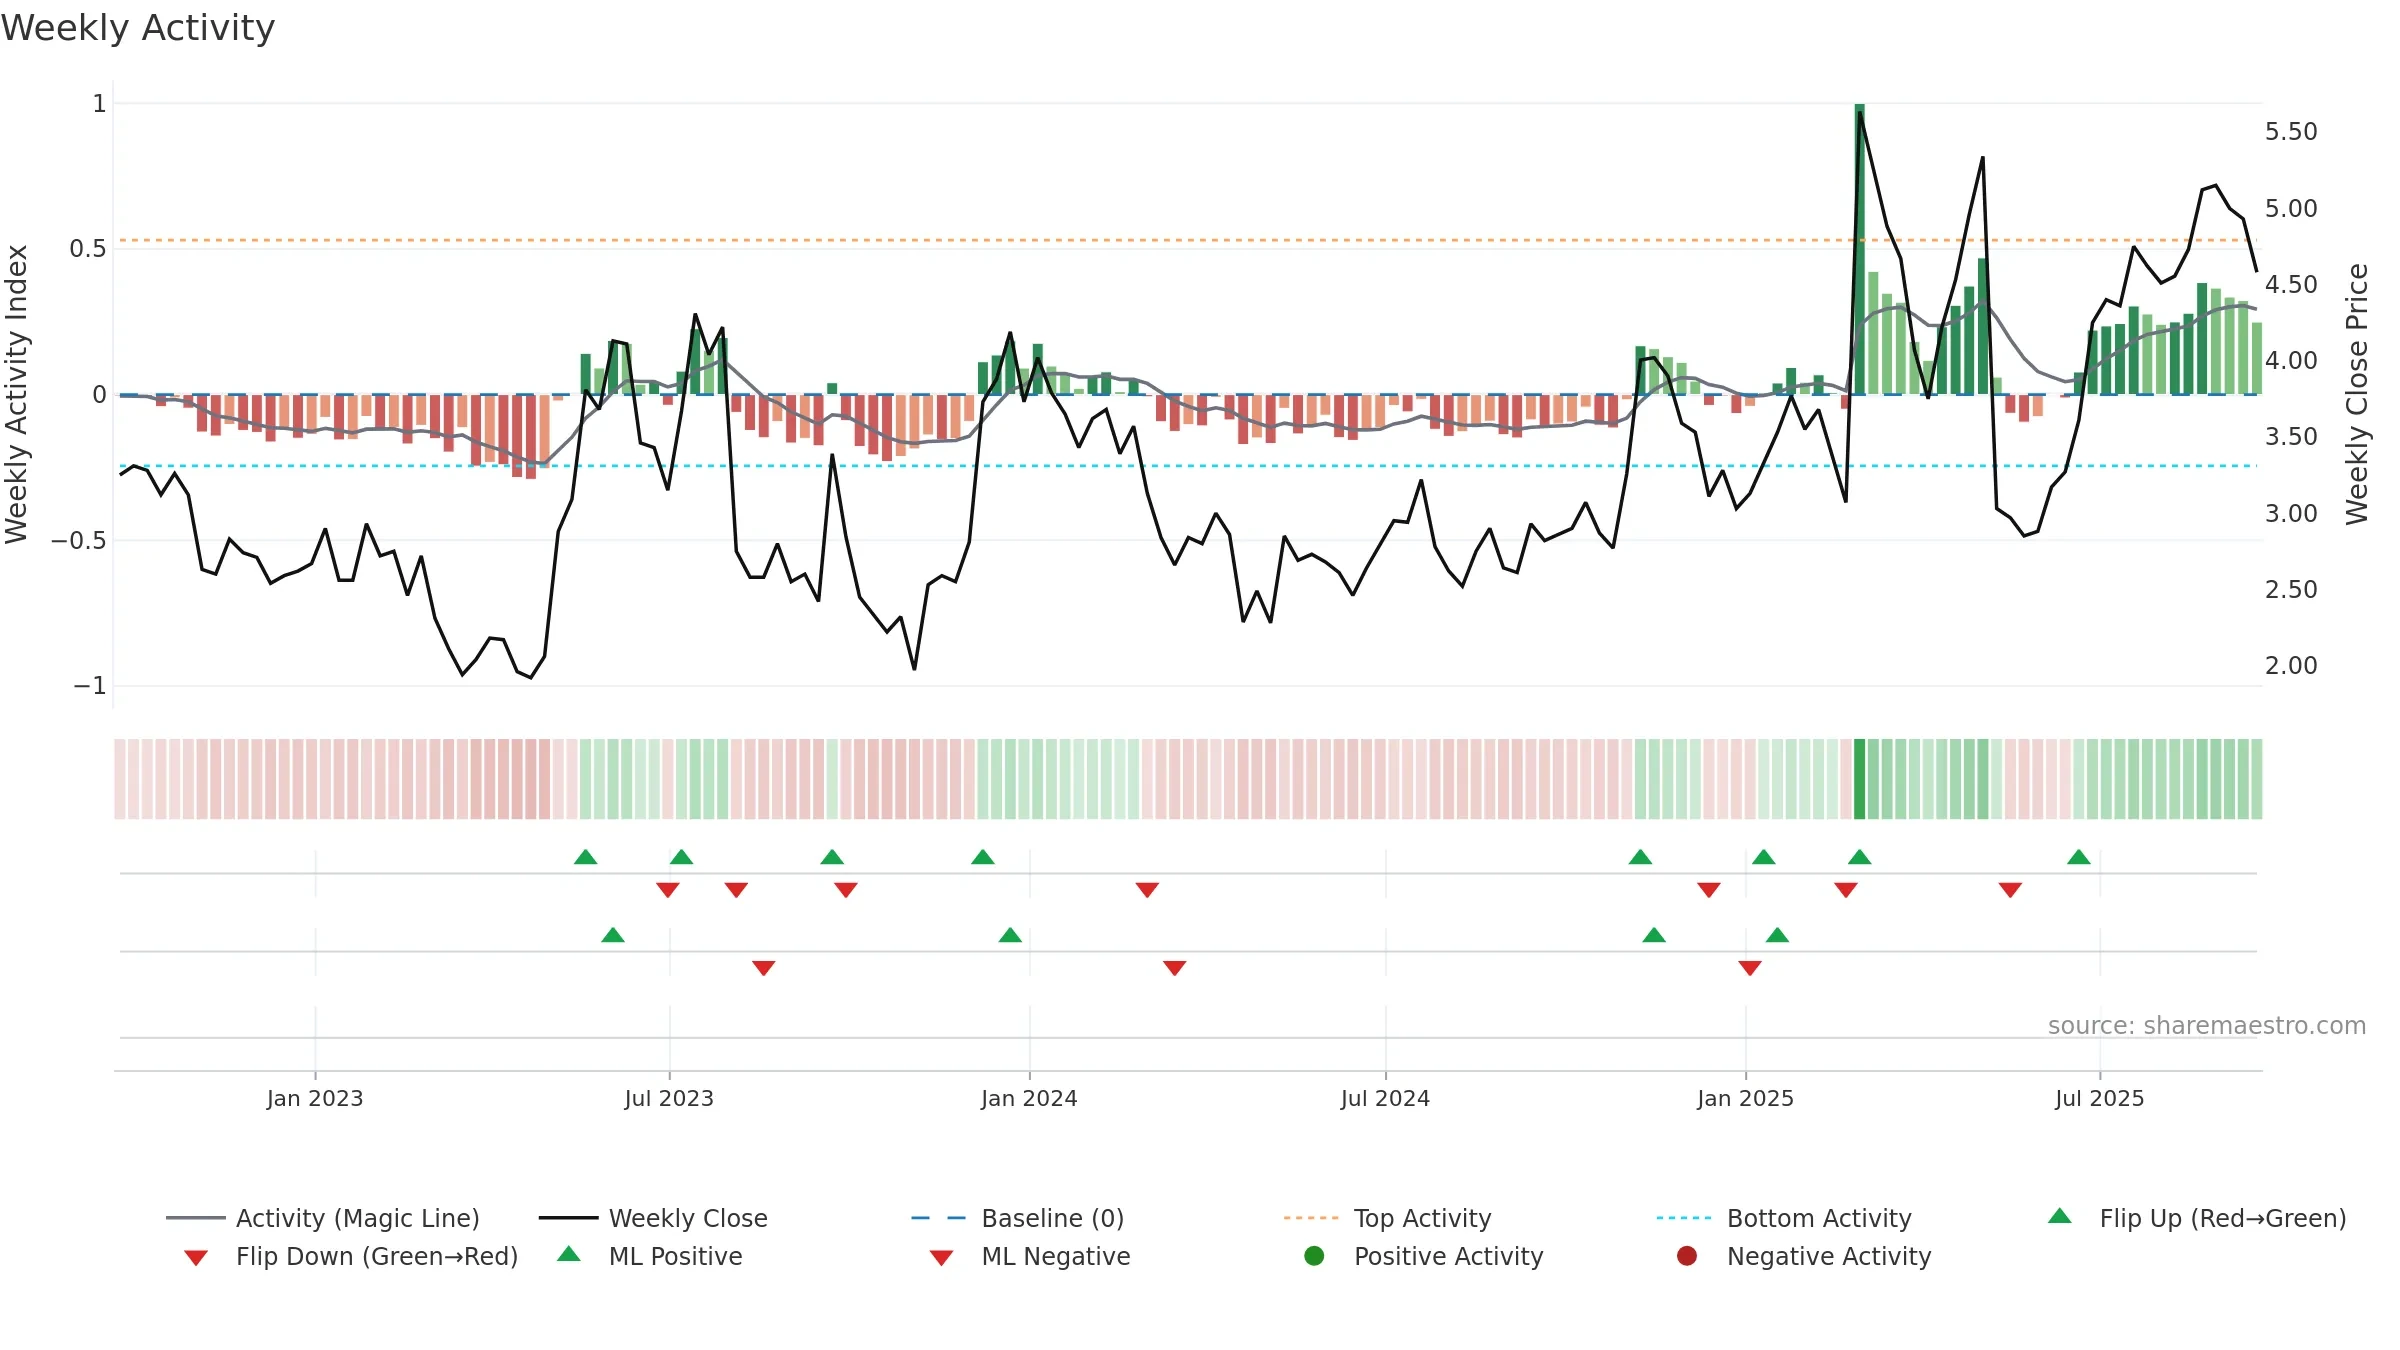Viewport: 2400px width, 1350px height.
Task: Click the ML Positive green triangle legend icon
Action: [x=568, y=1254]
